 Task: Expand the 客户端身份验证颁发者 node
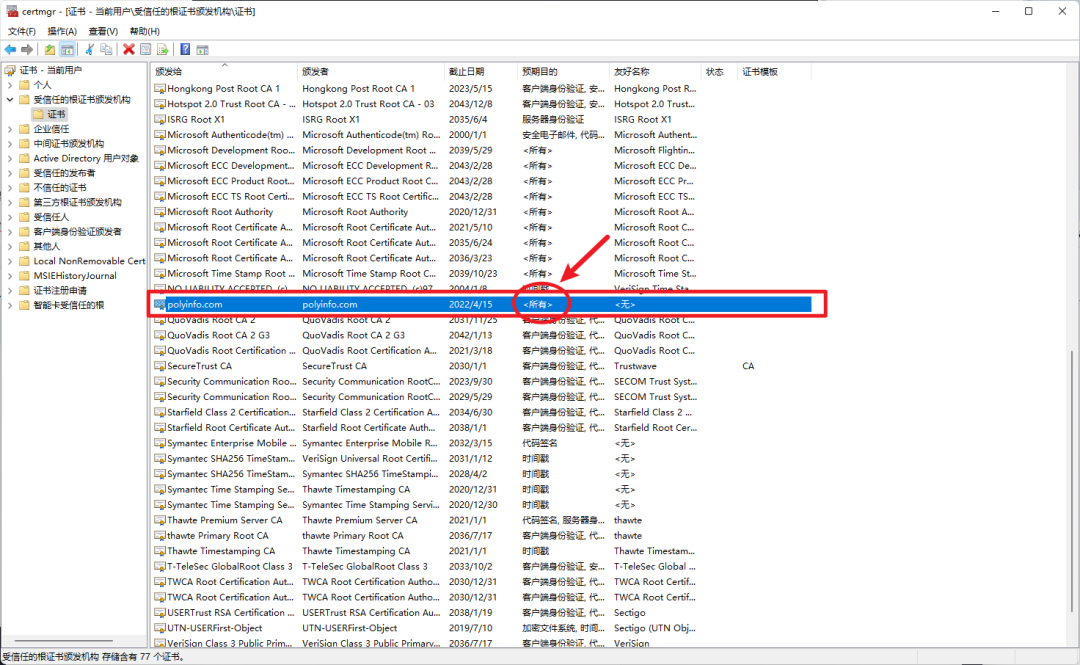click(x=10, y=232)
